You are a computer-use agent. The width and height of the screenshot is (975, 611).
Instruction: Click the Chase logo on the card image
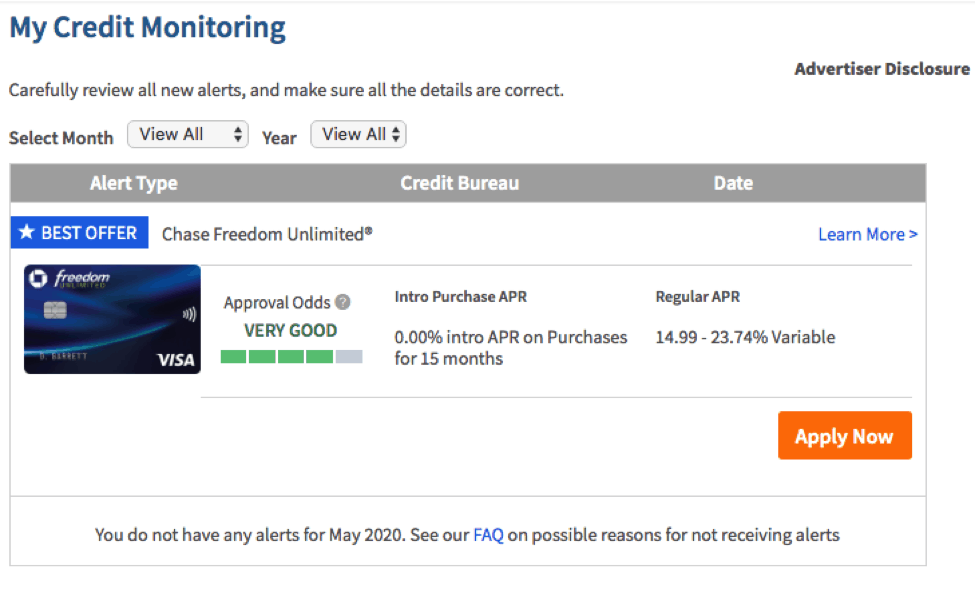tap(38, 279)
